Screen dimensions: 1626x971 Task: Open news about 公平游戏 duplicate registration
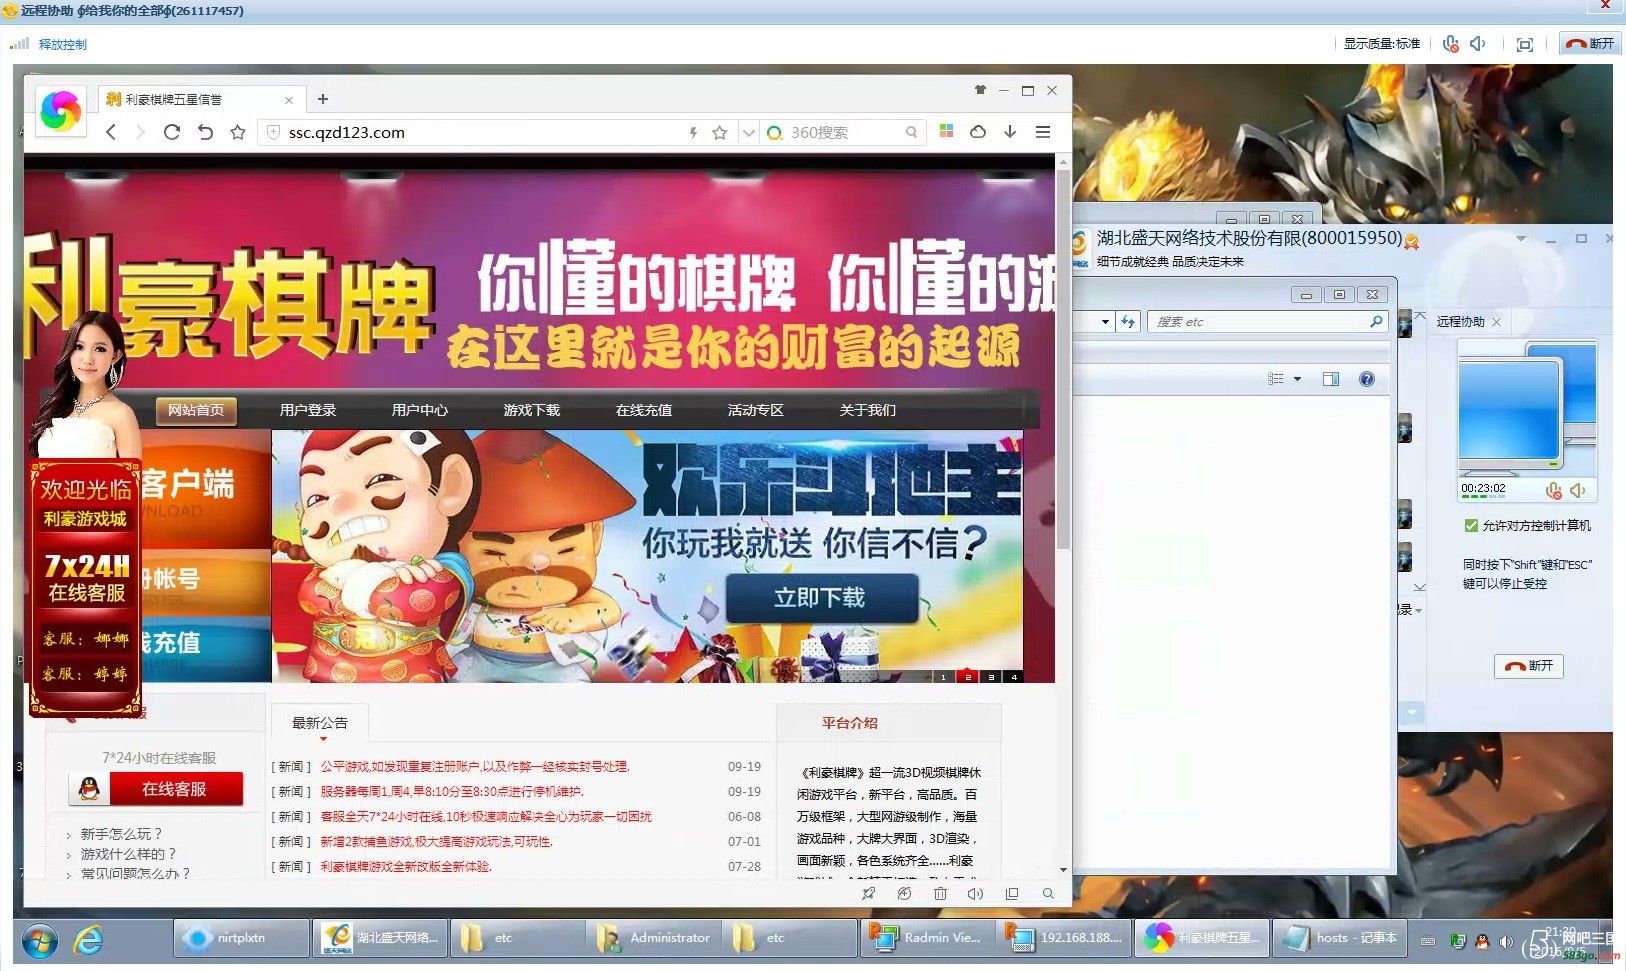475,767
